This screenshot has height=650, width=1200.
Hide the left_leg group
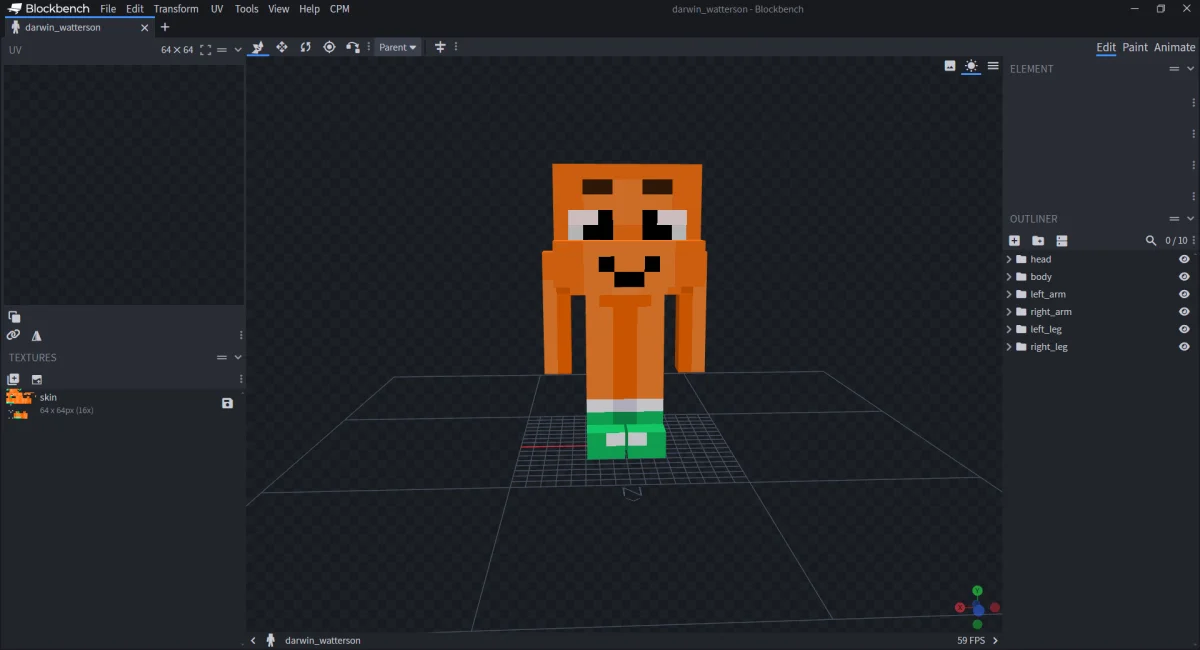[x=1184, y=329]
